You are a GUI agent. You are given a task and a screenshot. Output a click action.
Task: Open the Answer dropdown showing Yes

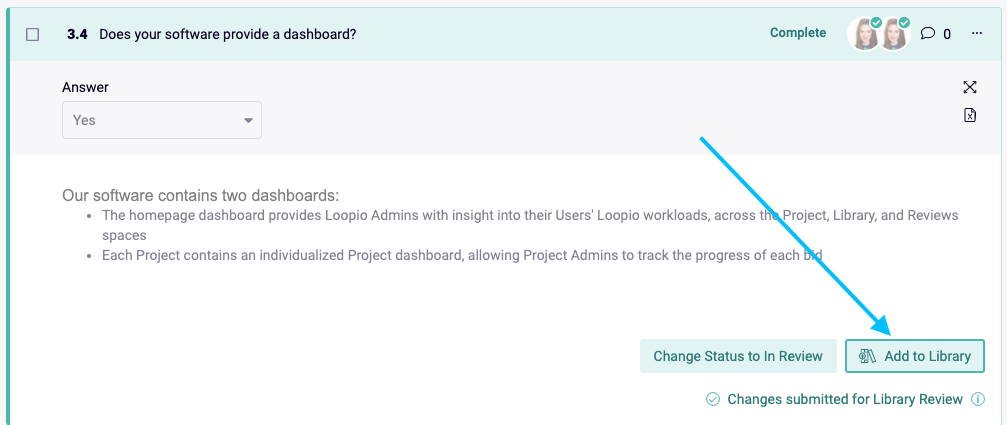pos(162,120)
